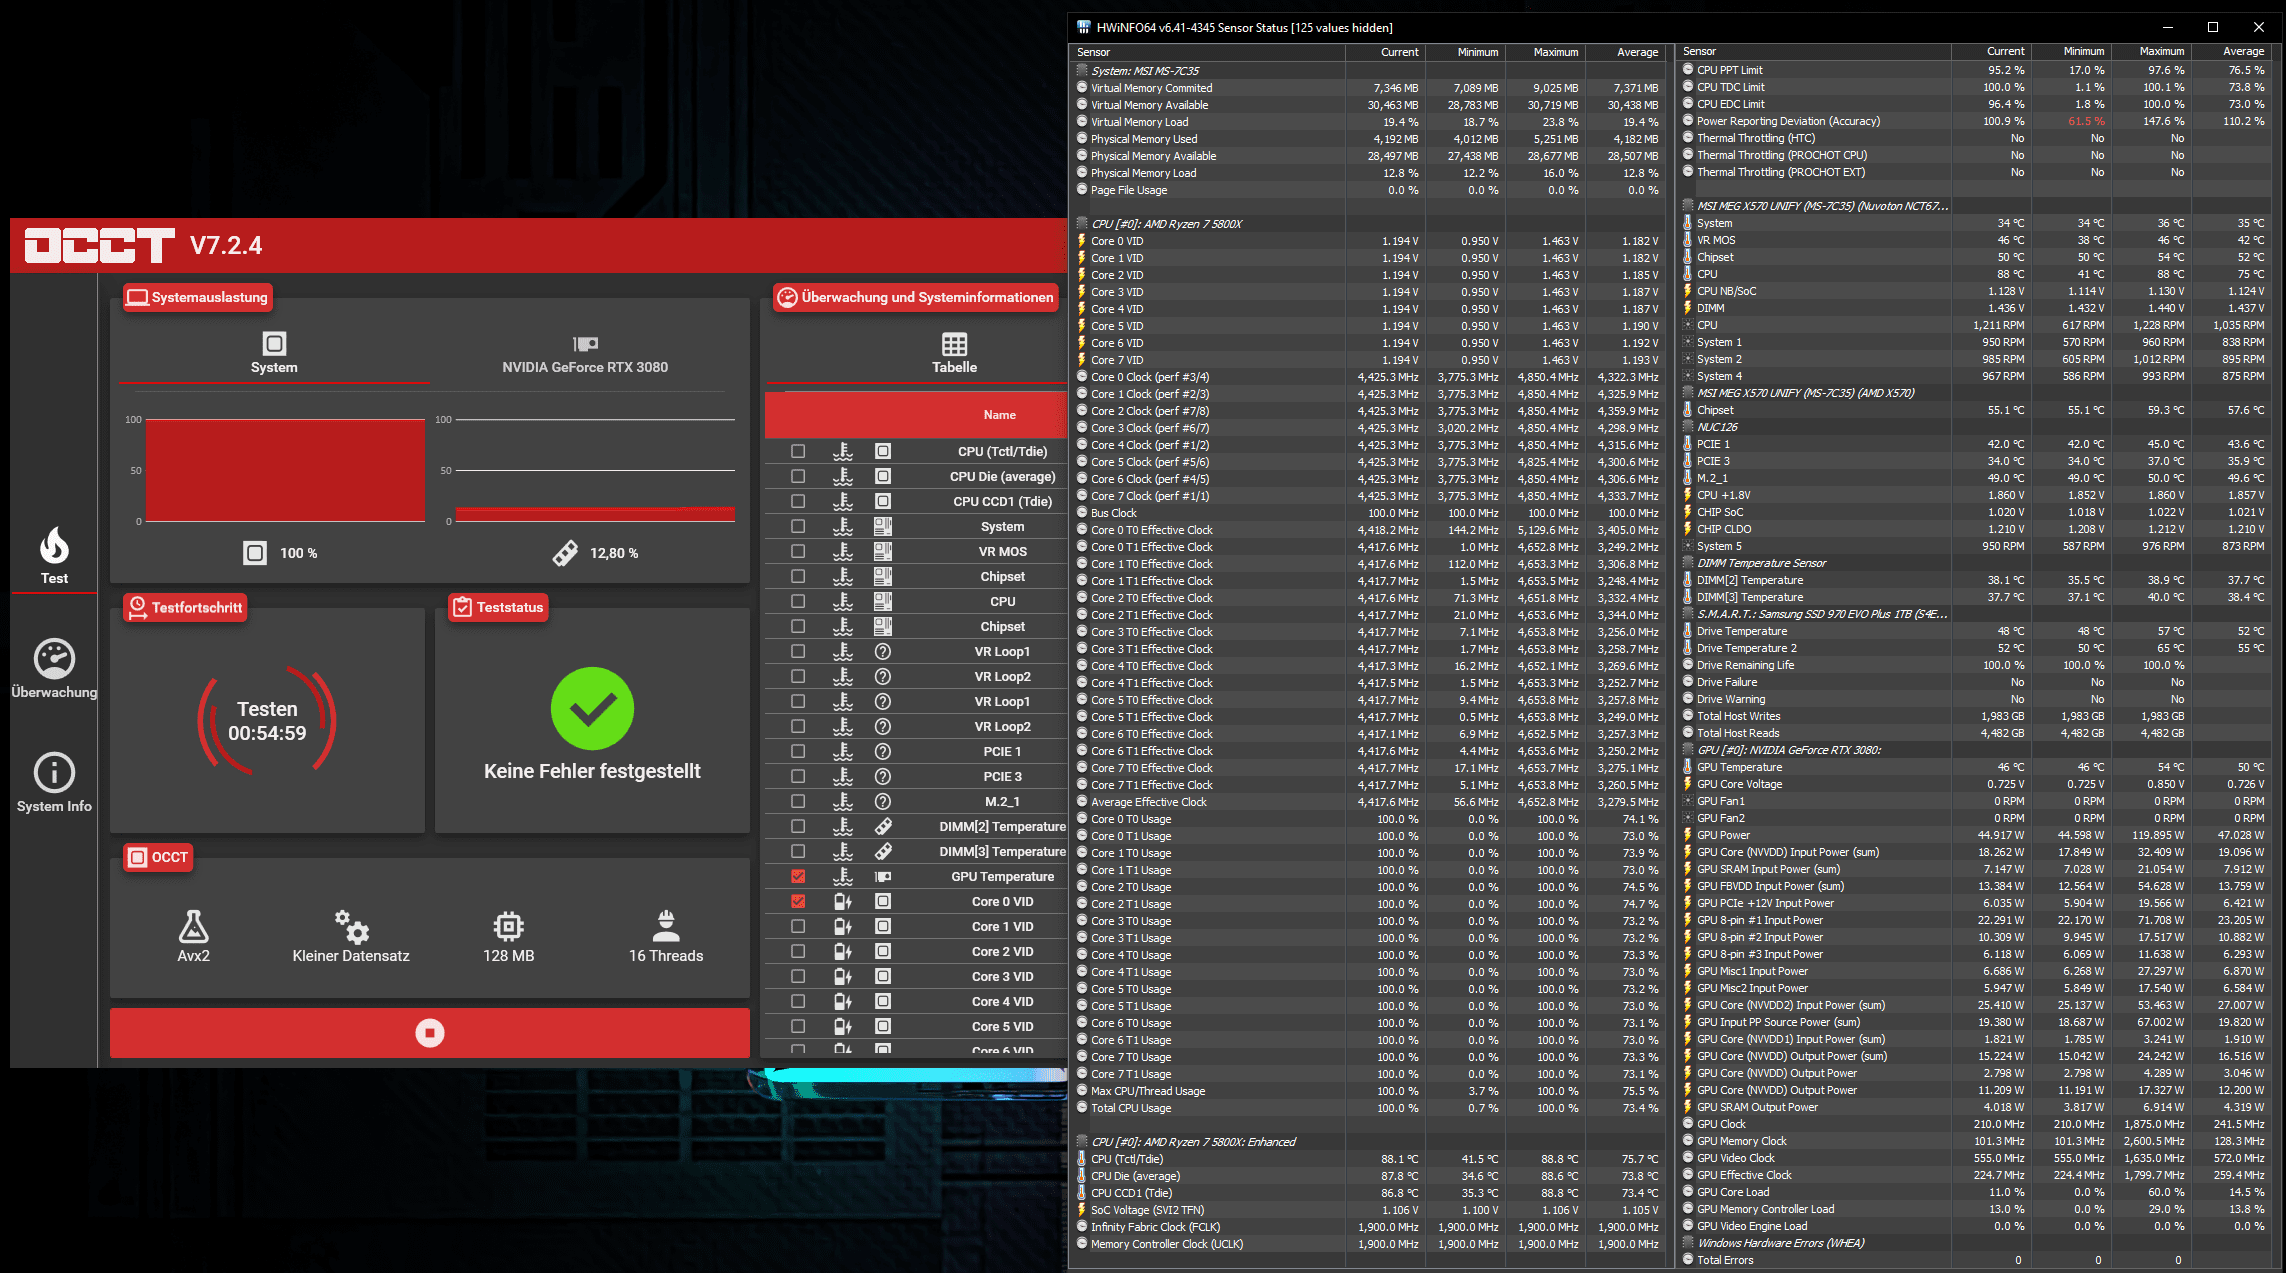The height and width of the screenshot is (1273, 2286).
Task: Select the Power Reporting Deviation (Accuracy) row
Action: pos(1975,121)
